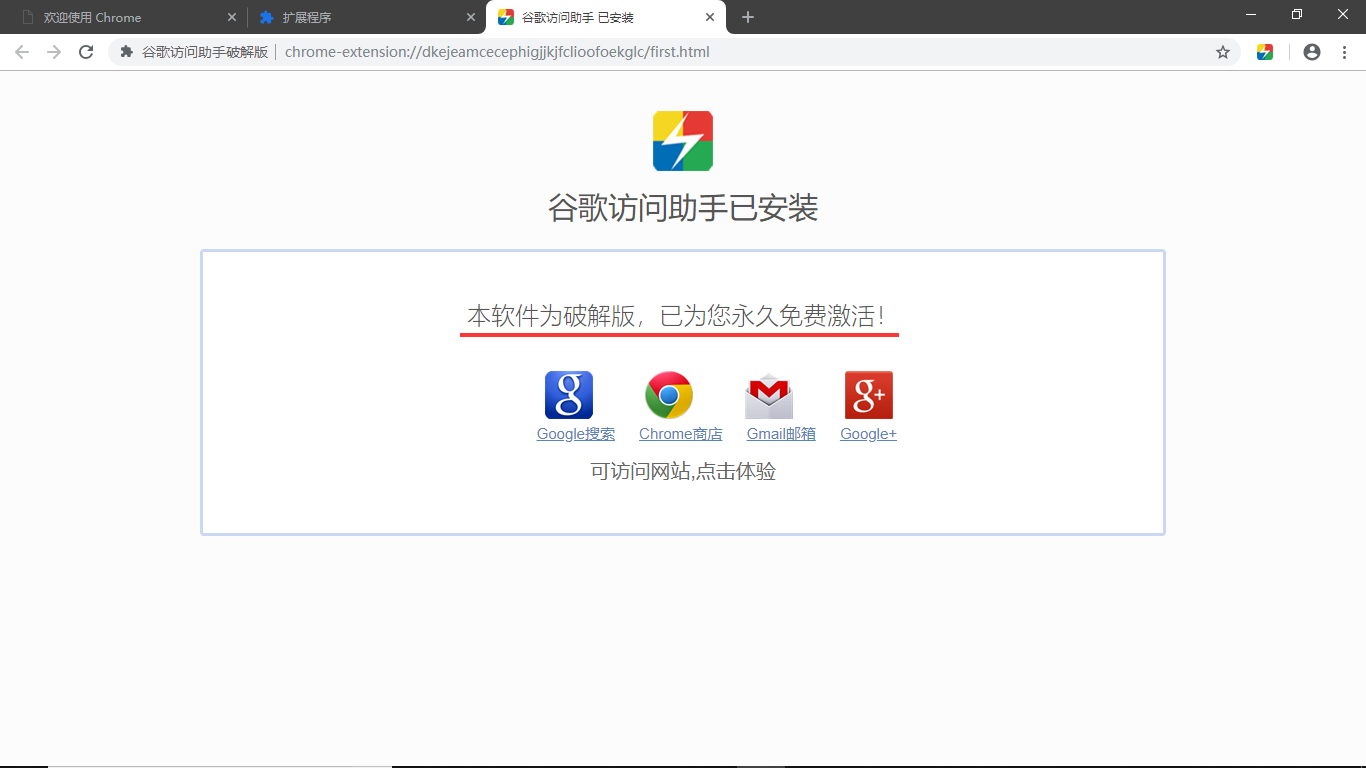Follow the Google搜索 link
The height and width of the screenshot is (768, 1366).
click(576, 434)
